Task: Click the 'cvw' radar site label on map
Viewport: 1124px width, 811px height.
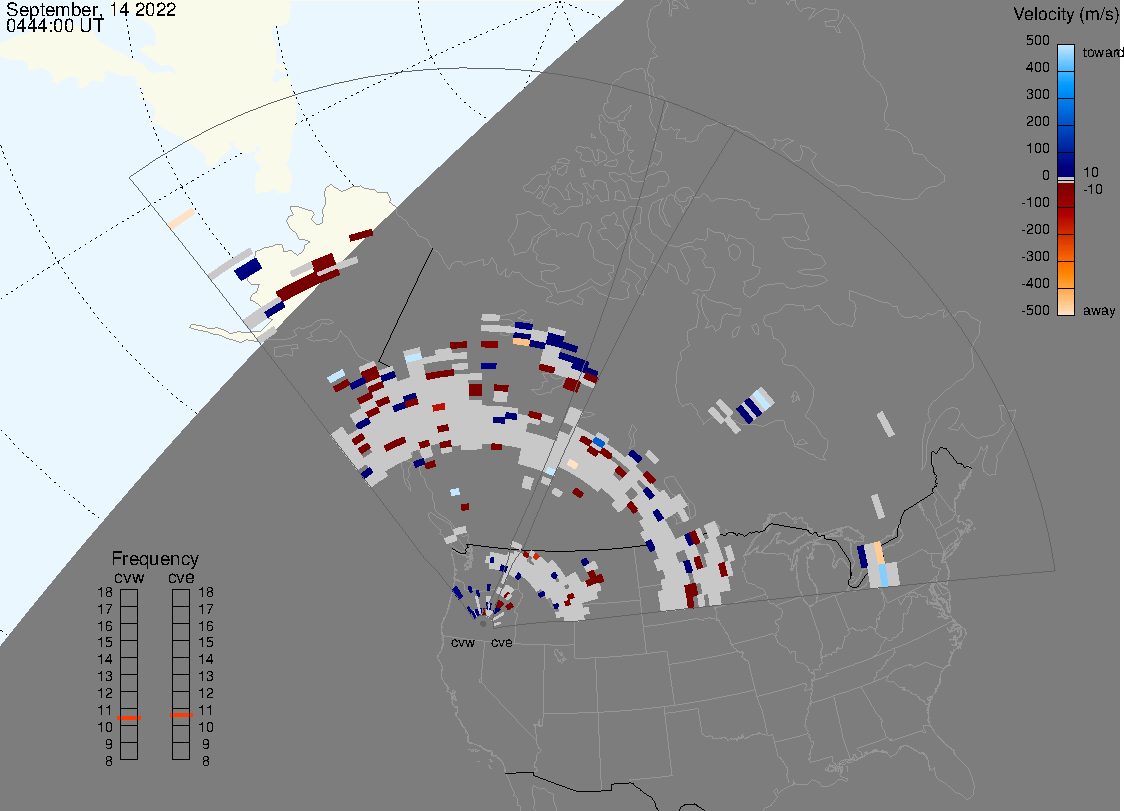Action: pos(463,642)
